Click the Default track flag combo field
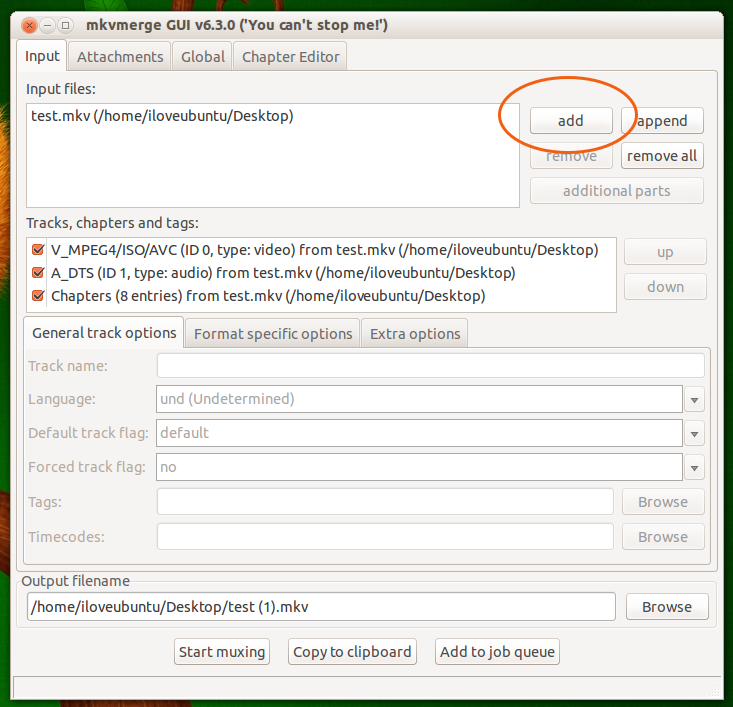The height and width of the screenshot is (707, 733). point(419,433)
